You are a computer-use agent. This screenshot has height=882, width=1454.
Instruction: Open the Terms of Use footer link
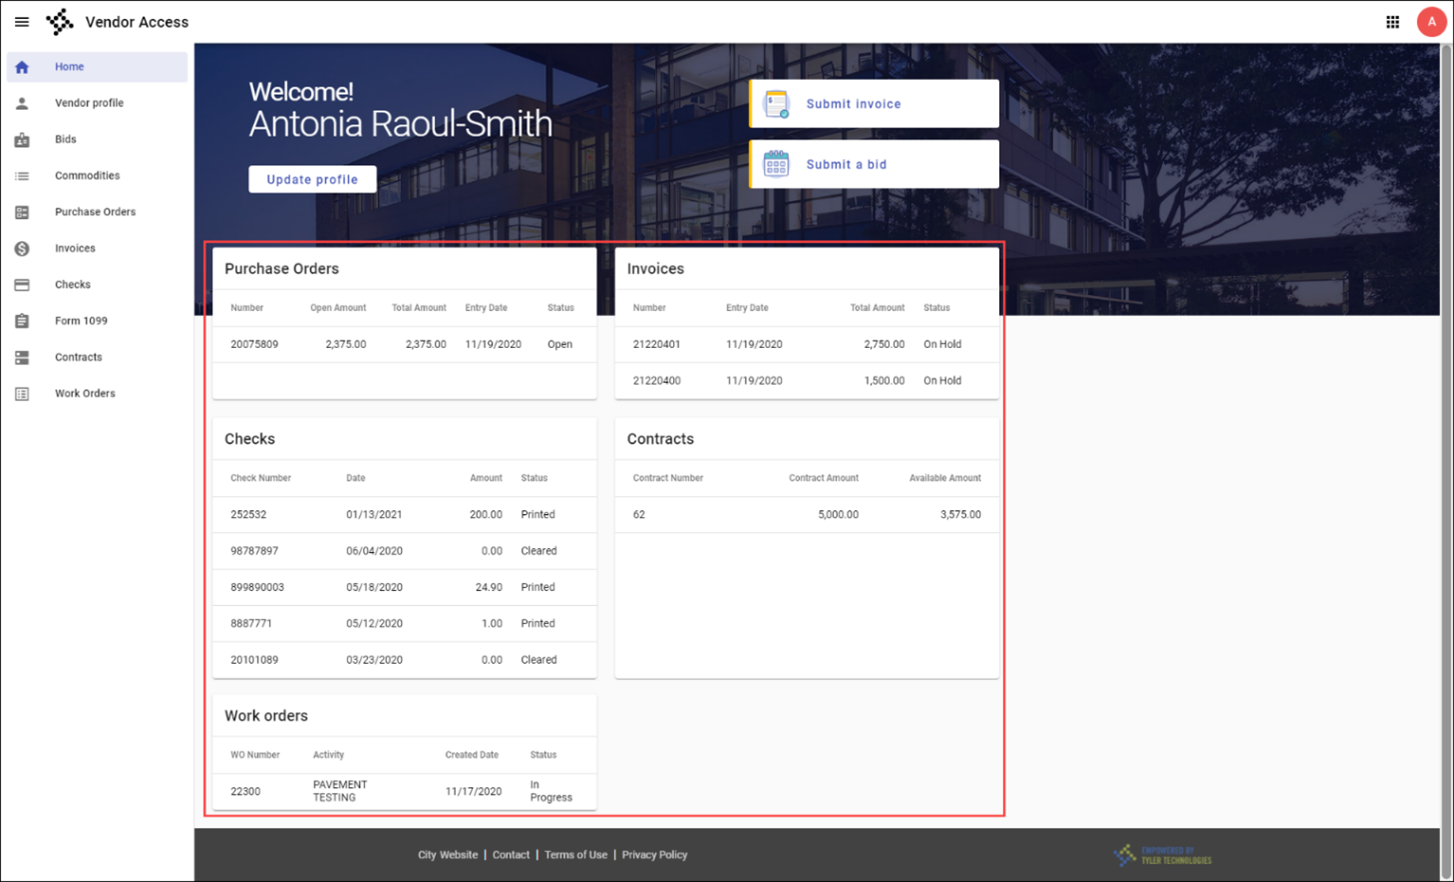[x=575, y=855]
